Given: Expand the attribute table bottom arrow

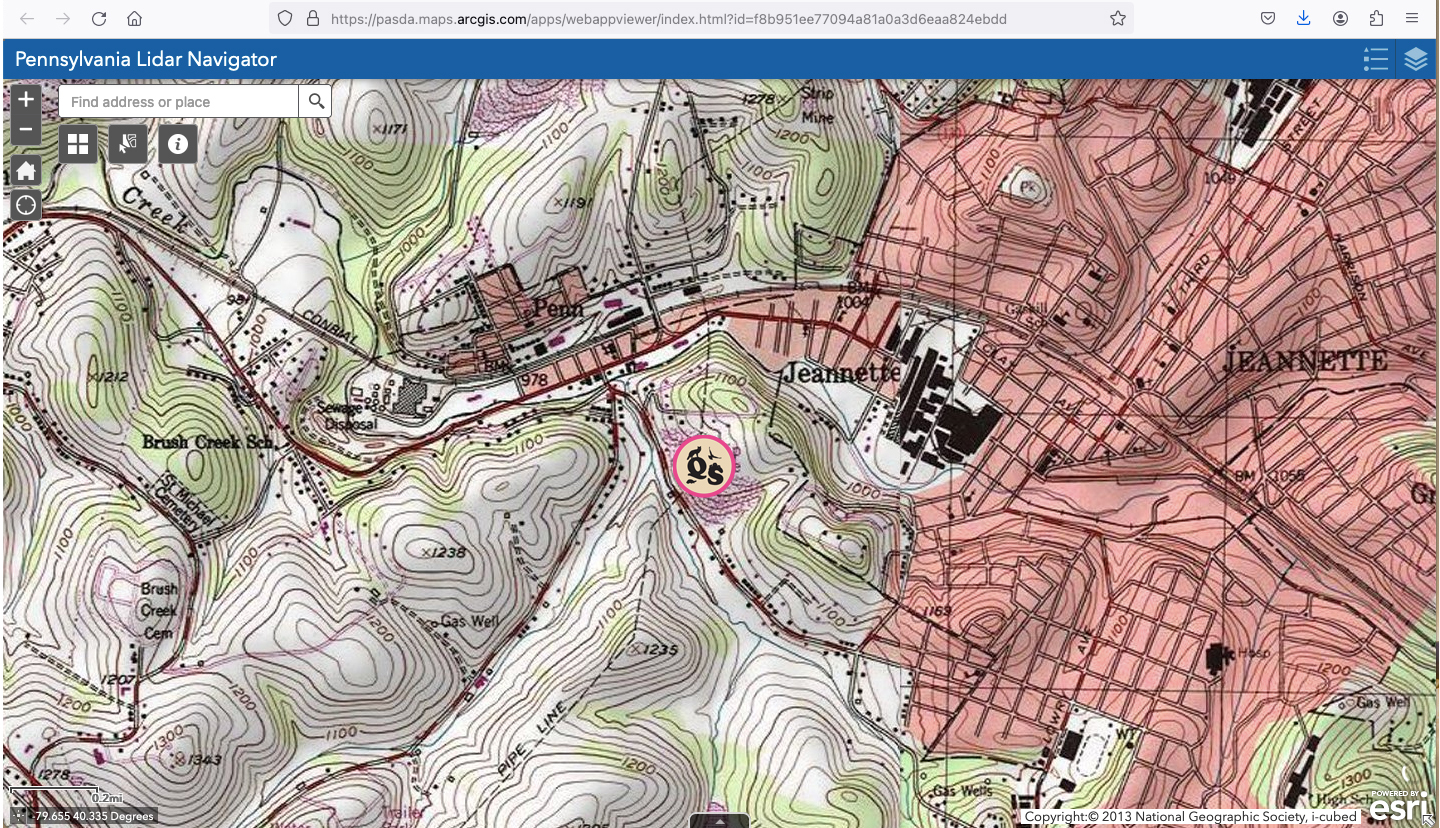Looking at the screenshot, I should click(719, 821).
